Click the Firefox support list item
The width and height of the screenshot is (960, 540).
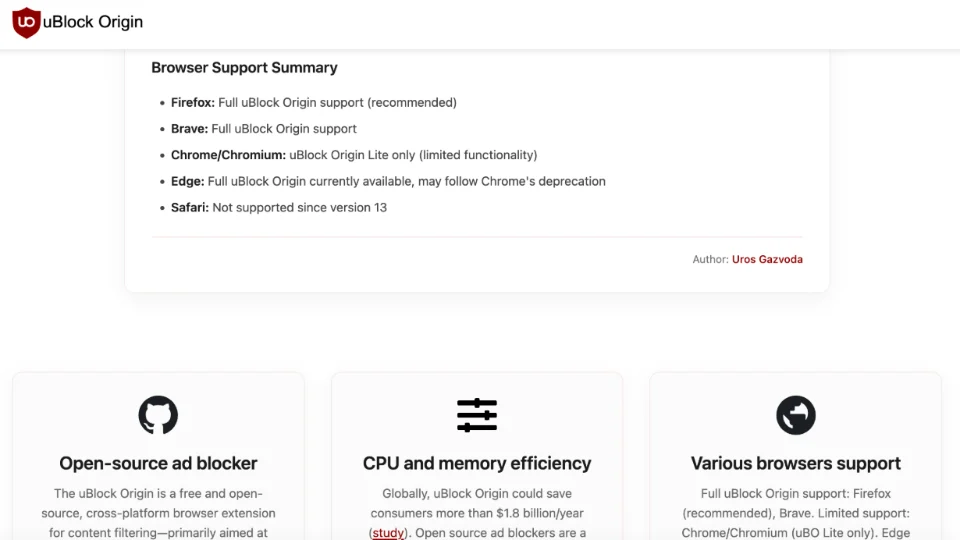pyautogui.click(x=313, y=102)
